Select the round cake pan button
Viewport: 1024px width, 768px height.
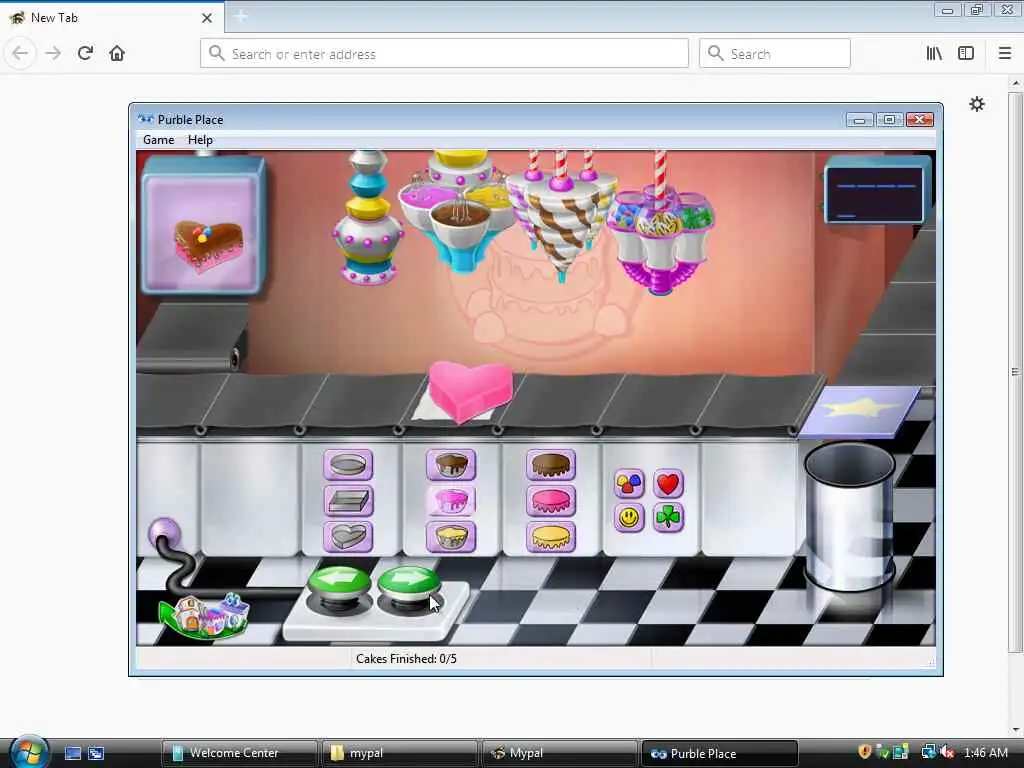pos(348,465)
